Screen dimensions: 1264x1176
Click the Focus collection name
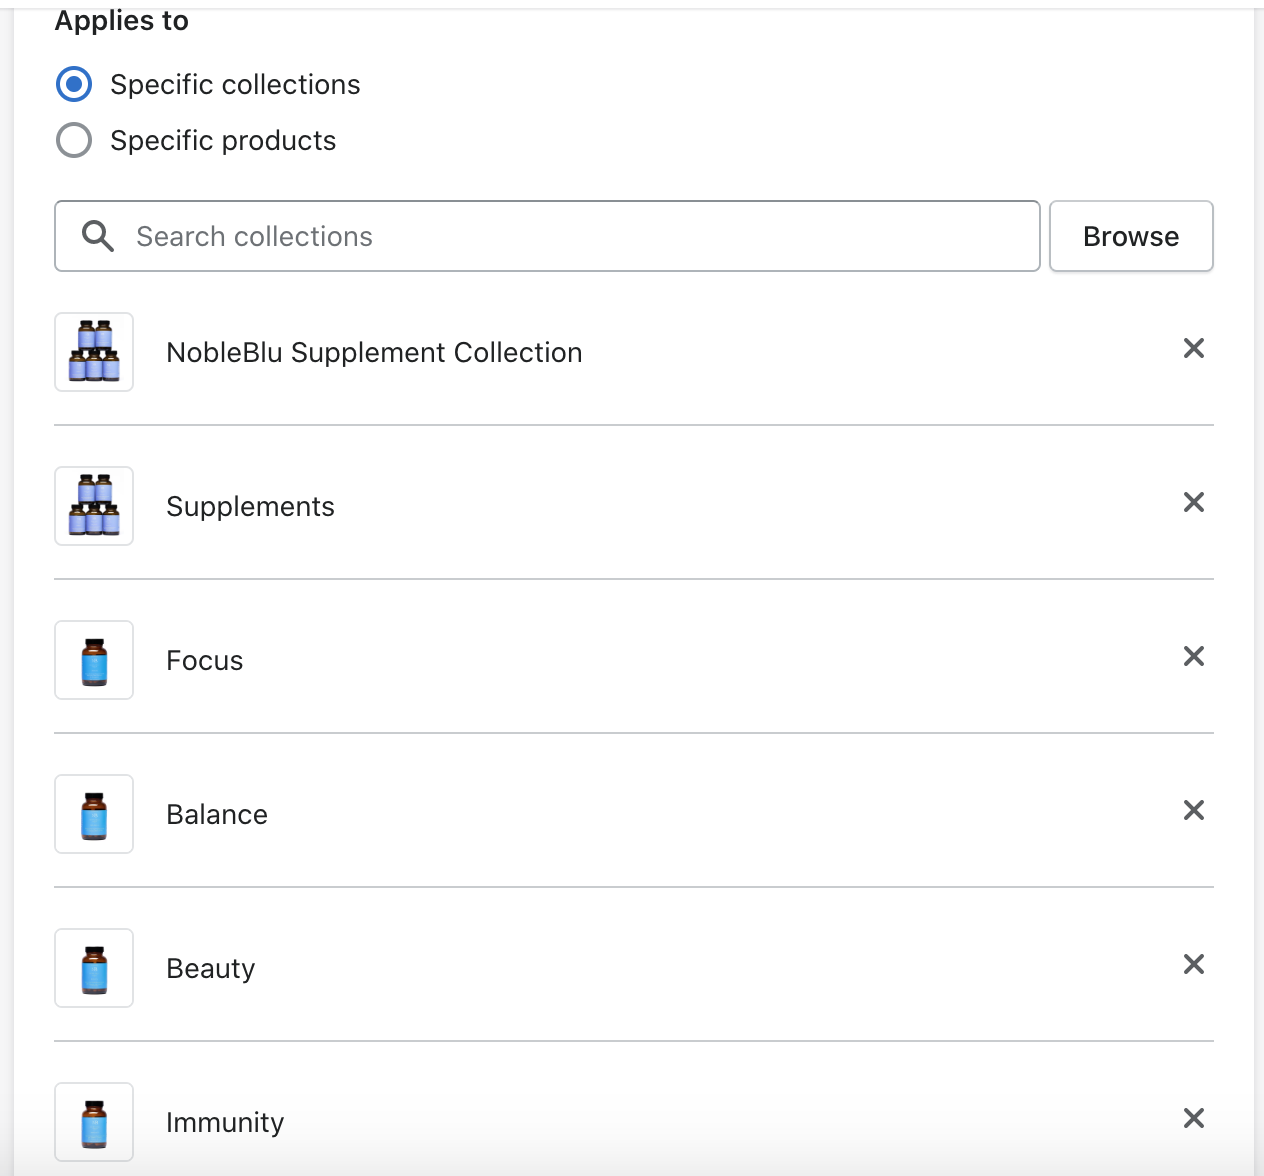pos(205,661)
